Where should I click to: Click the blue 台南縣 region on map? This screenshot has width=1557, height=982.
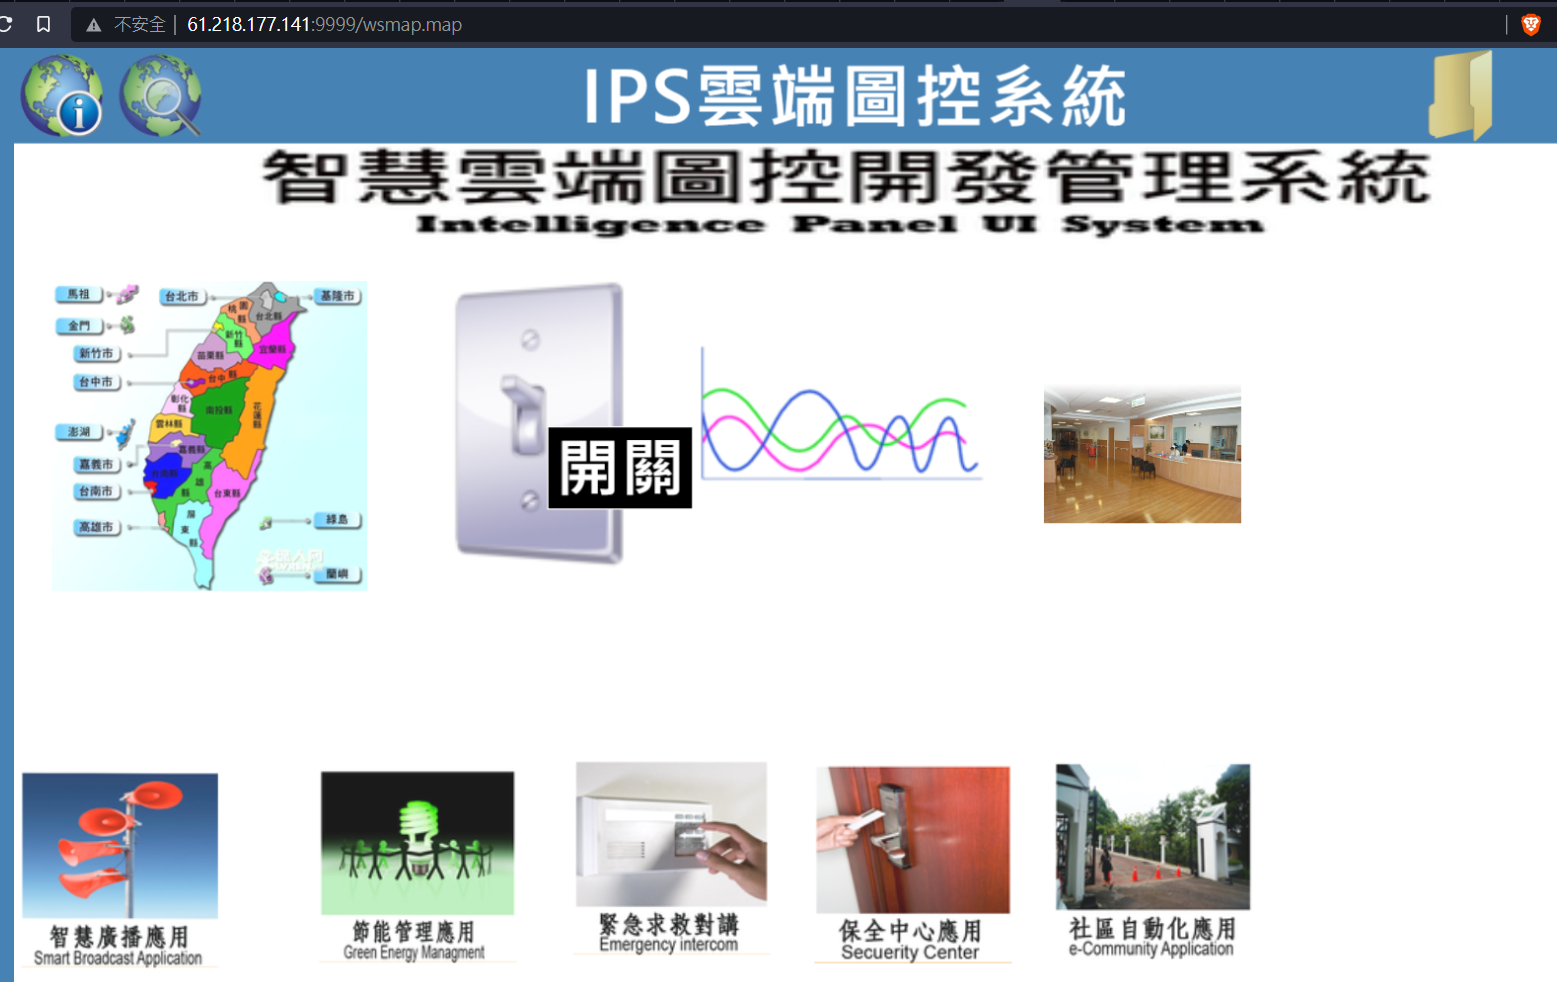point(165,473)
